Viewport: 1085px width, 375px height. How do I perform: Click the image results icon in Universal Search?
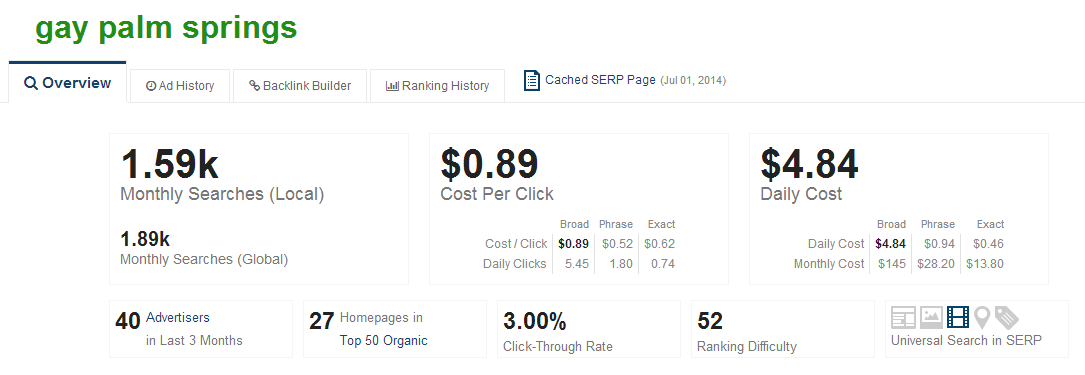coord(931,318)
